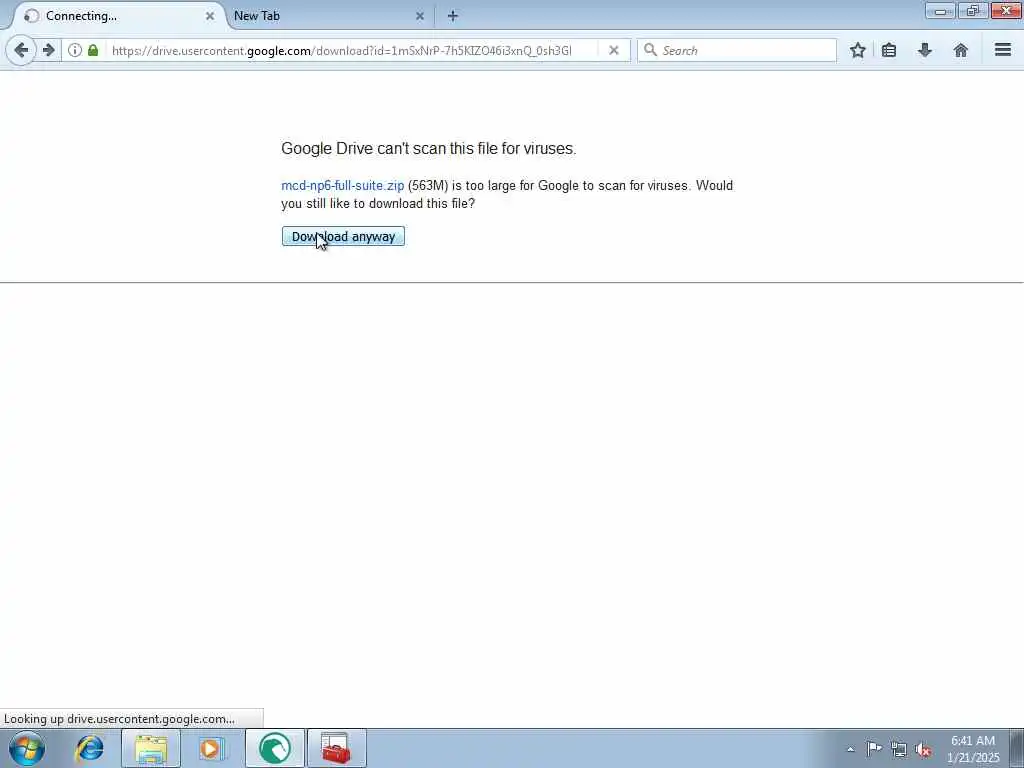Go forward with the forward arrow
Screen dimensions: 1024x768
coord(48,50)
